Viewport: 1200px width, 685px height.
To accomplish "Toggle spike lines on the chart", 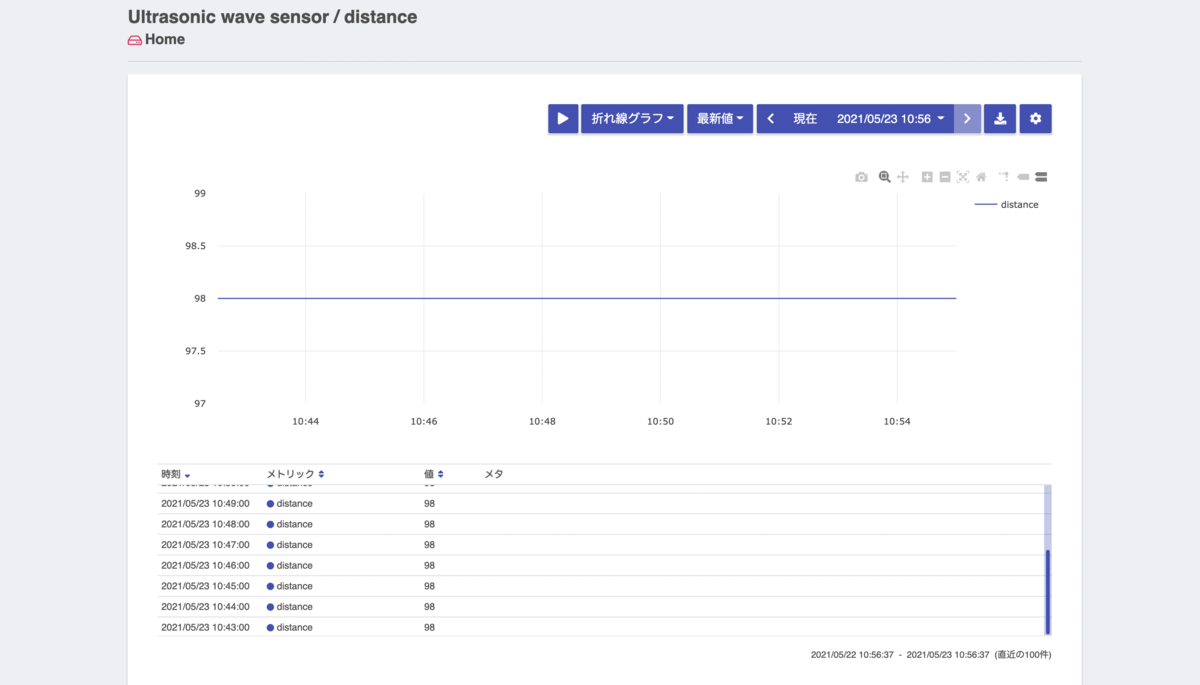I will [x=1003, y=177].
